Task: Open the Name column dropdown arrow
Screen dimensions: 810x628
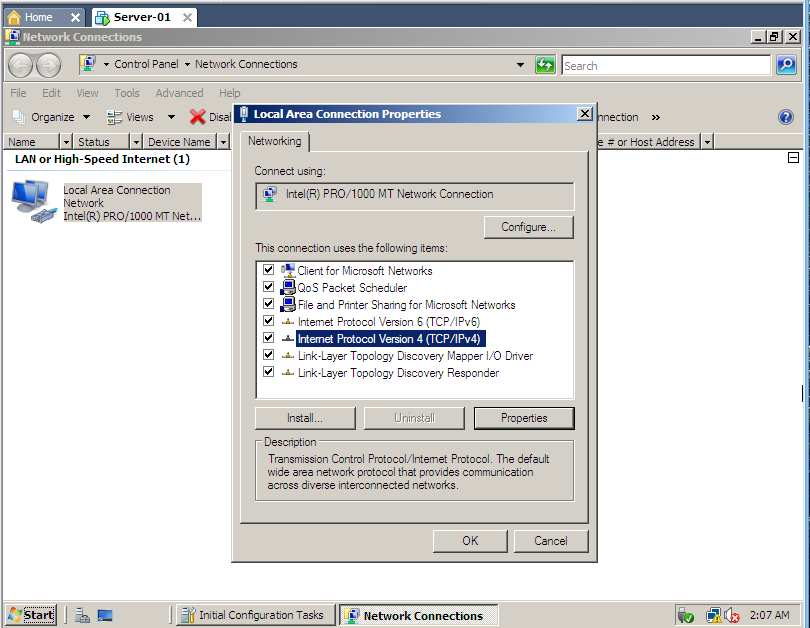Action: 66,142
